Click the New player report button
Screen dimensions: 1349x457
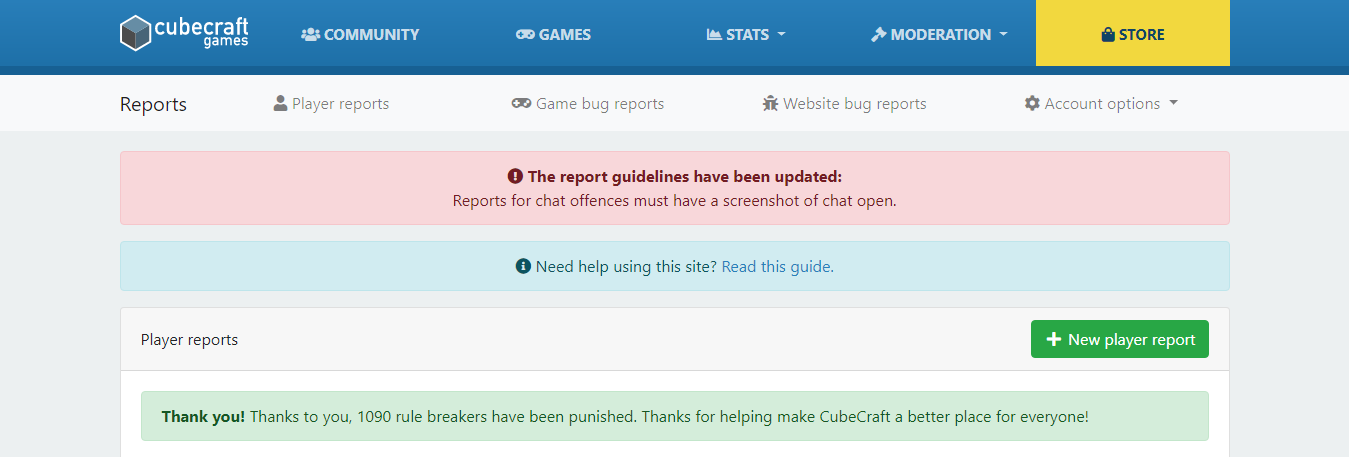click(x=1120, y=339)
